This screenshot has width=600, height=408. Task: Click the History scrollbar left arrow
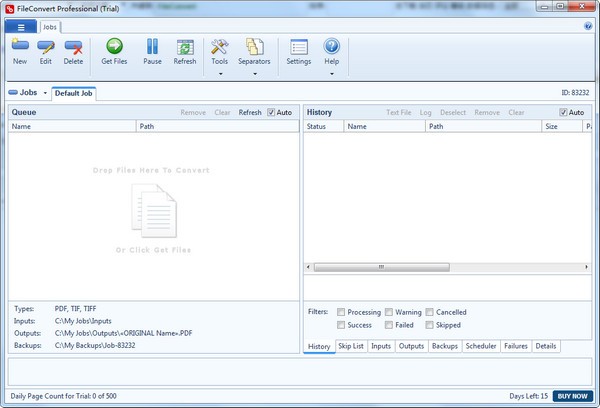click(x=308, y=267)
